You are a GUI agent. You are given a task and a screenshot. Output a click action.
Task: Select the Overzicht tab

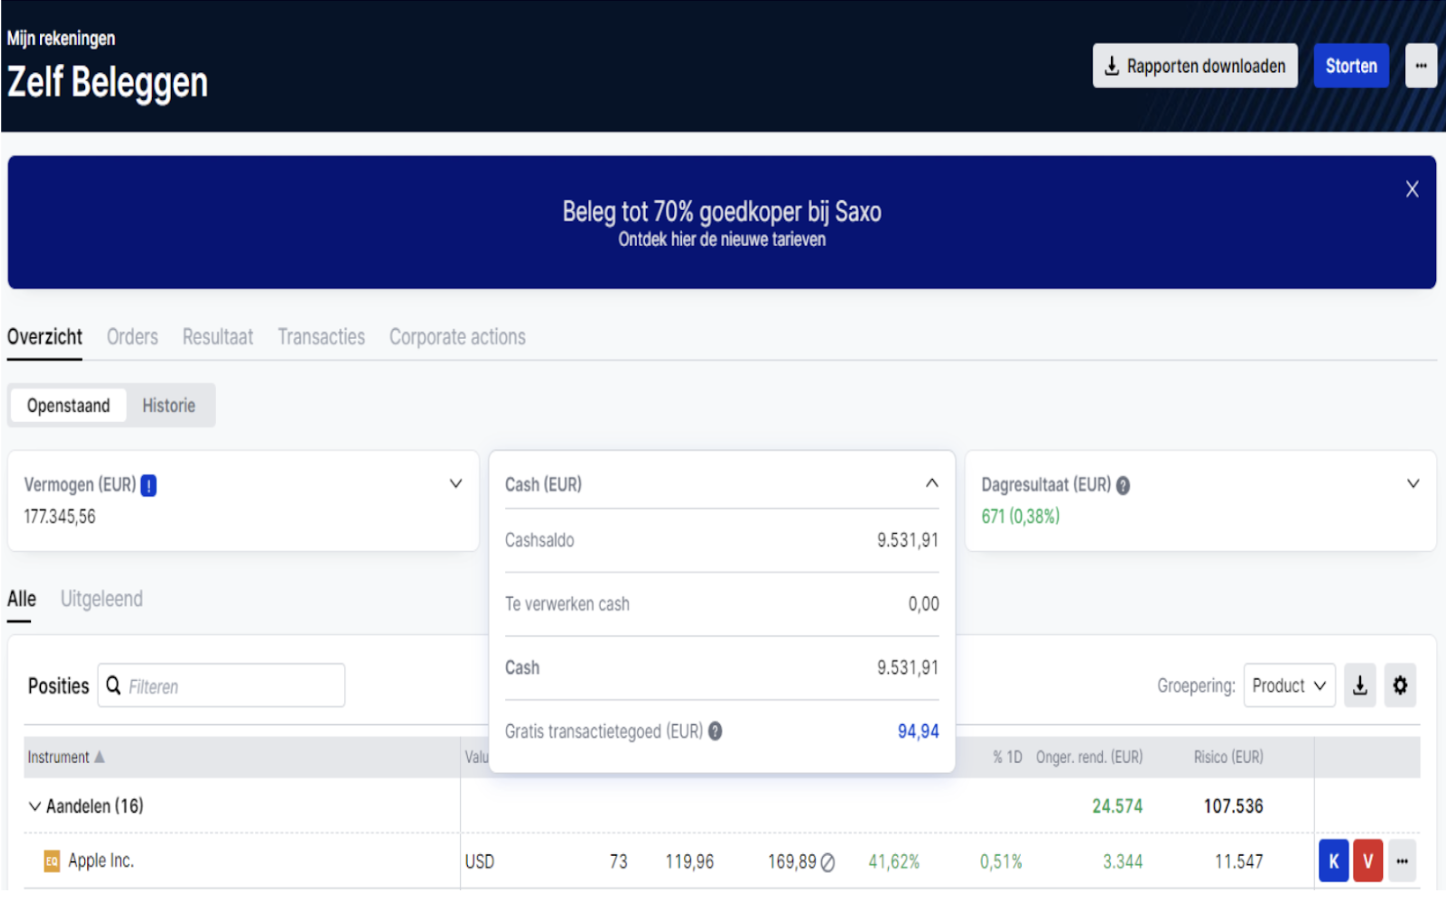point(45,337)
